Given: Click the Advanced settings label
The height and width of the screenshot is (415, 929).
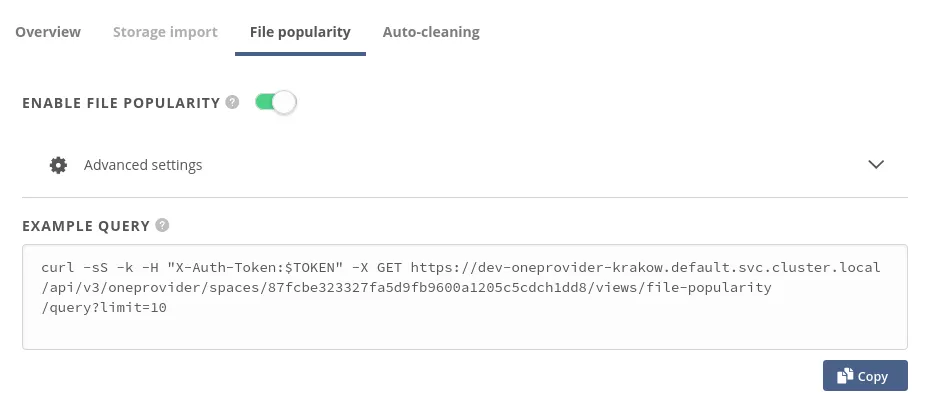Looking at the screenshot, I should pos(143,165).
